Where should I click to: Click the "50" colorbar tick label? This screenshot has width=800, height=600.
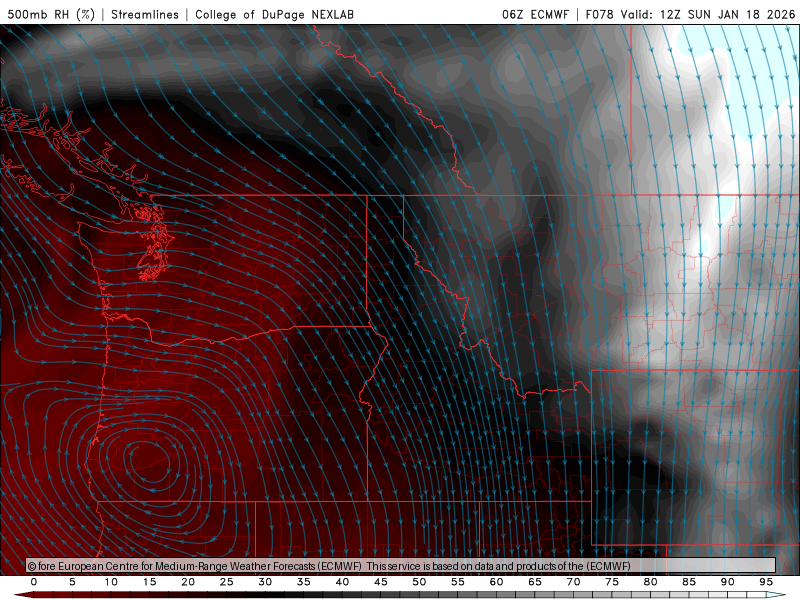[x=419, y=582]
